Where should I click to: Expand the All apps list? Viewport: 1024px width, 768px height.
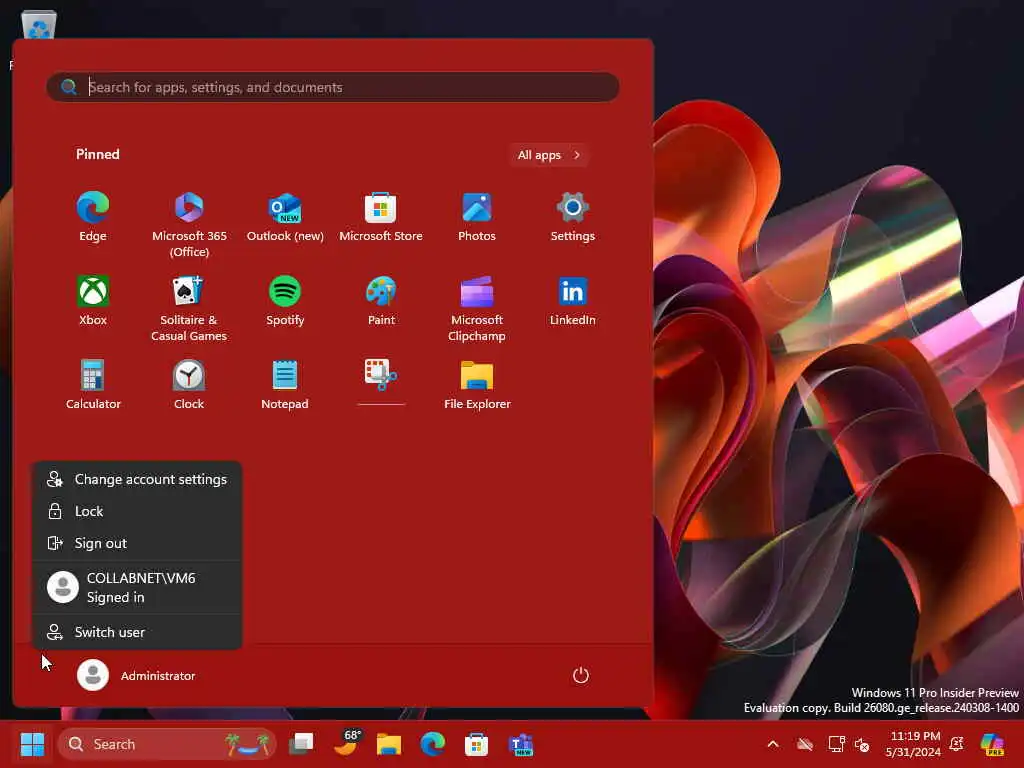[549, 155]
